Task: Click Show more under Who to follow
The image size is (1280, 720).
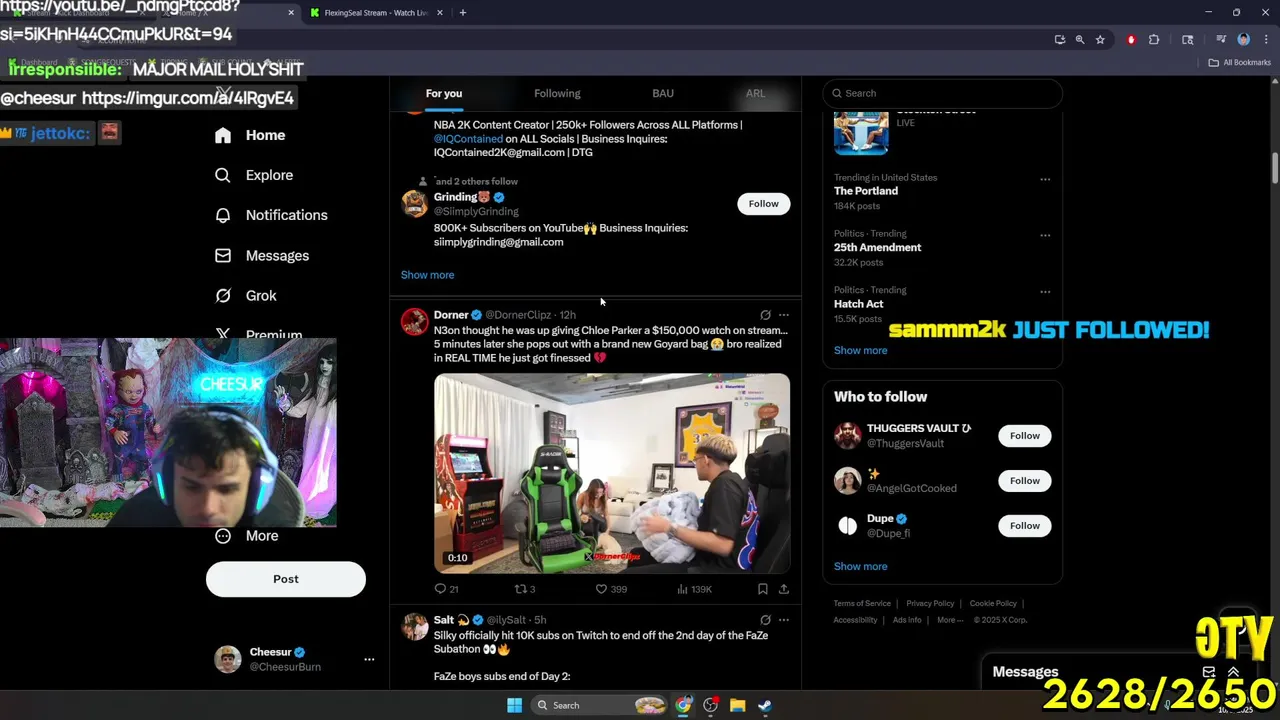Action: pyautogui.click(x=861, y=567)
